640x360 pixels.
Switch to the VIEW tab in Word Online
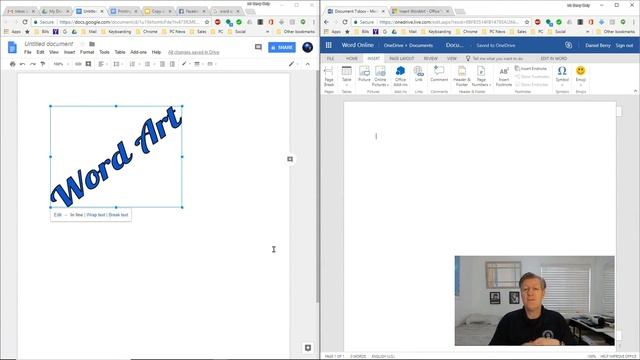tap(451, 59)
